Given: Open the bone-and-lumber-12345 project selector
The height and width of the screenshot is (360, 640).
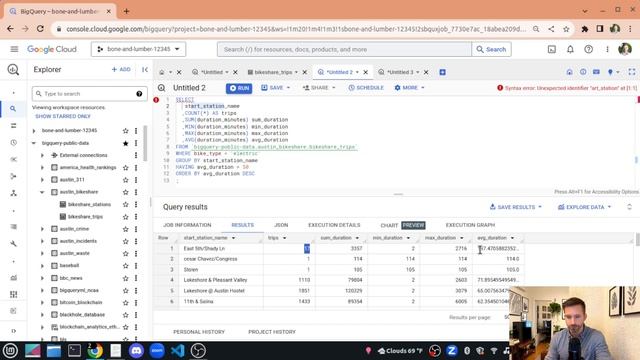Looking at the screenshot, I should [x=138, y=49].
